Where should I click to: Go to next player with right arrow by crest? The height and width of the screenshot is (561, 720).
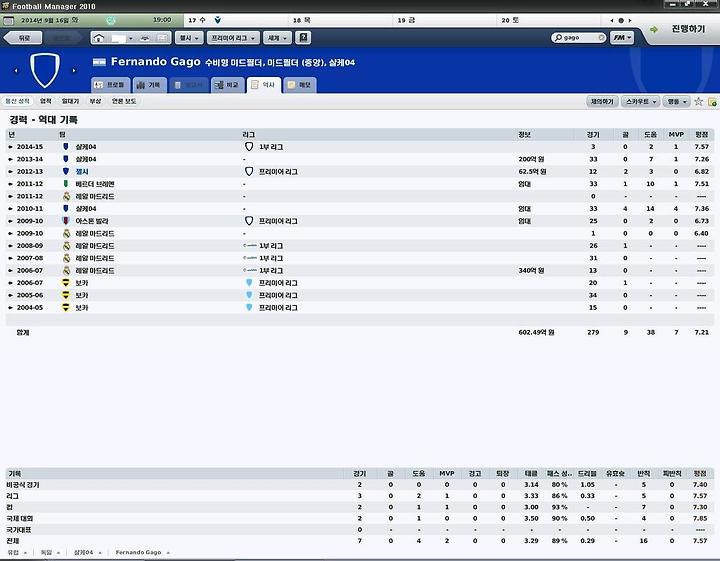click(x=73, y=71)
